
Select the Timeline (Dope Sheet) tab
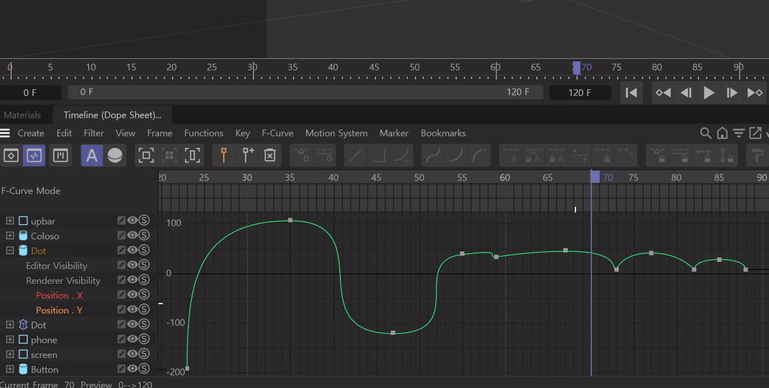[x=112, y=115]
